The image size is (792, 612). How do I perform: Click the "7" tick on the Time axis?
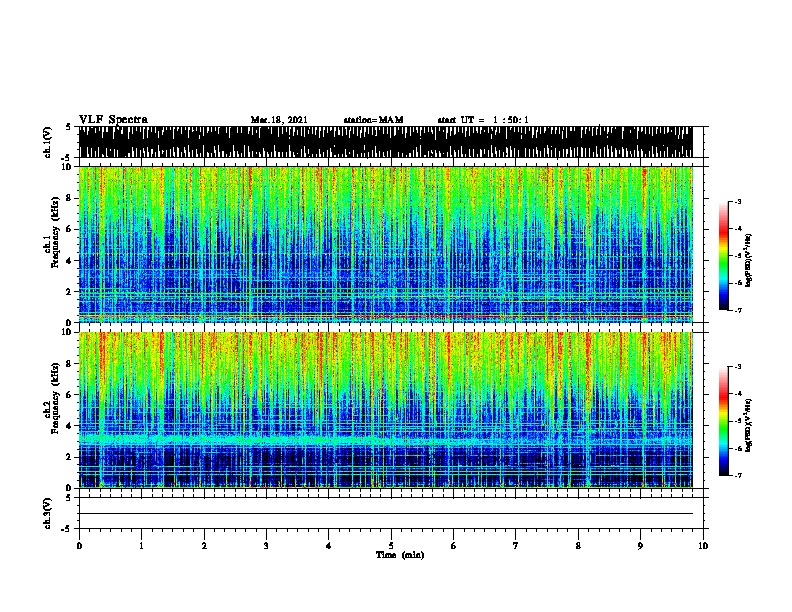pos(516,546)
